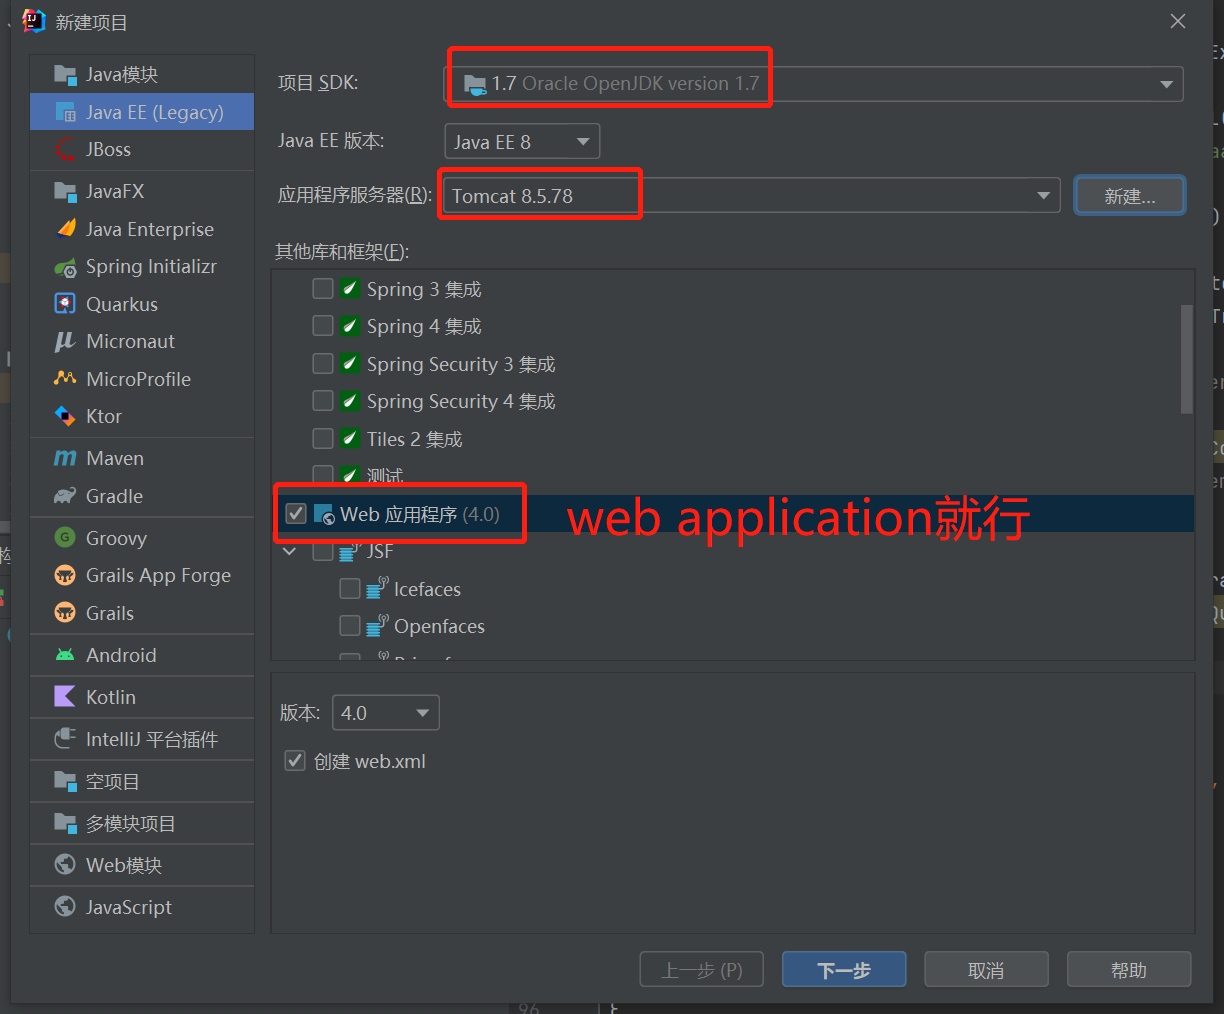1224x1014 pixels.
Task: Click the Spring 3 集成 leaf icon
Action: 349,289
